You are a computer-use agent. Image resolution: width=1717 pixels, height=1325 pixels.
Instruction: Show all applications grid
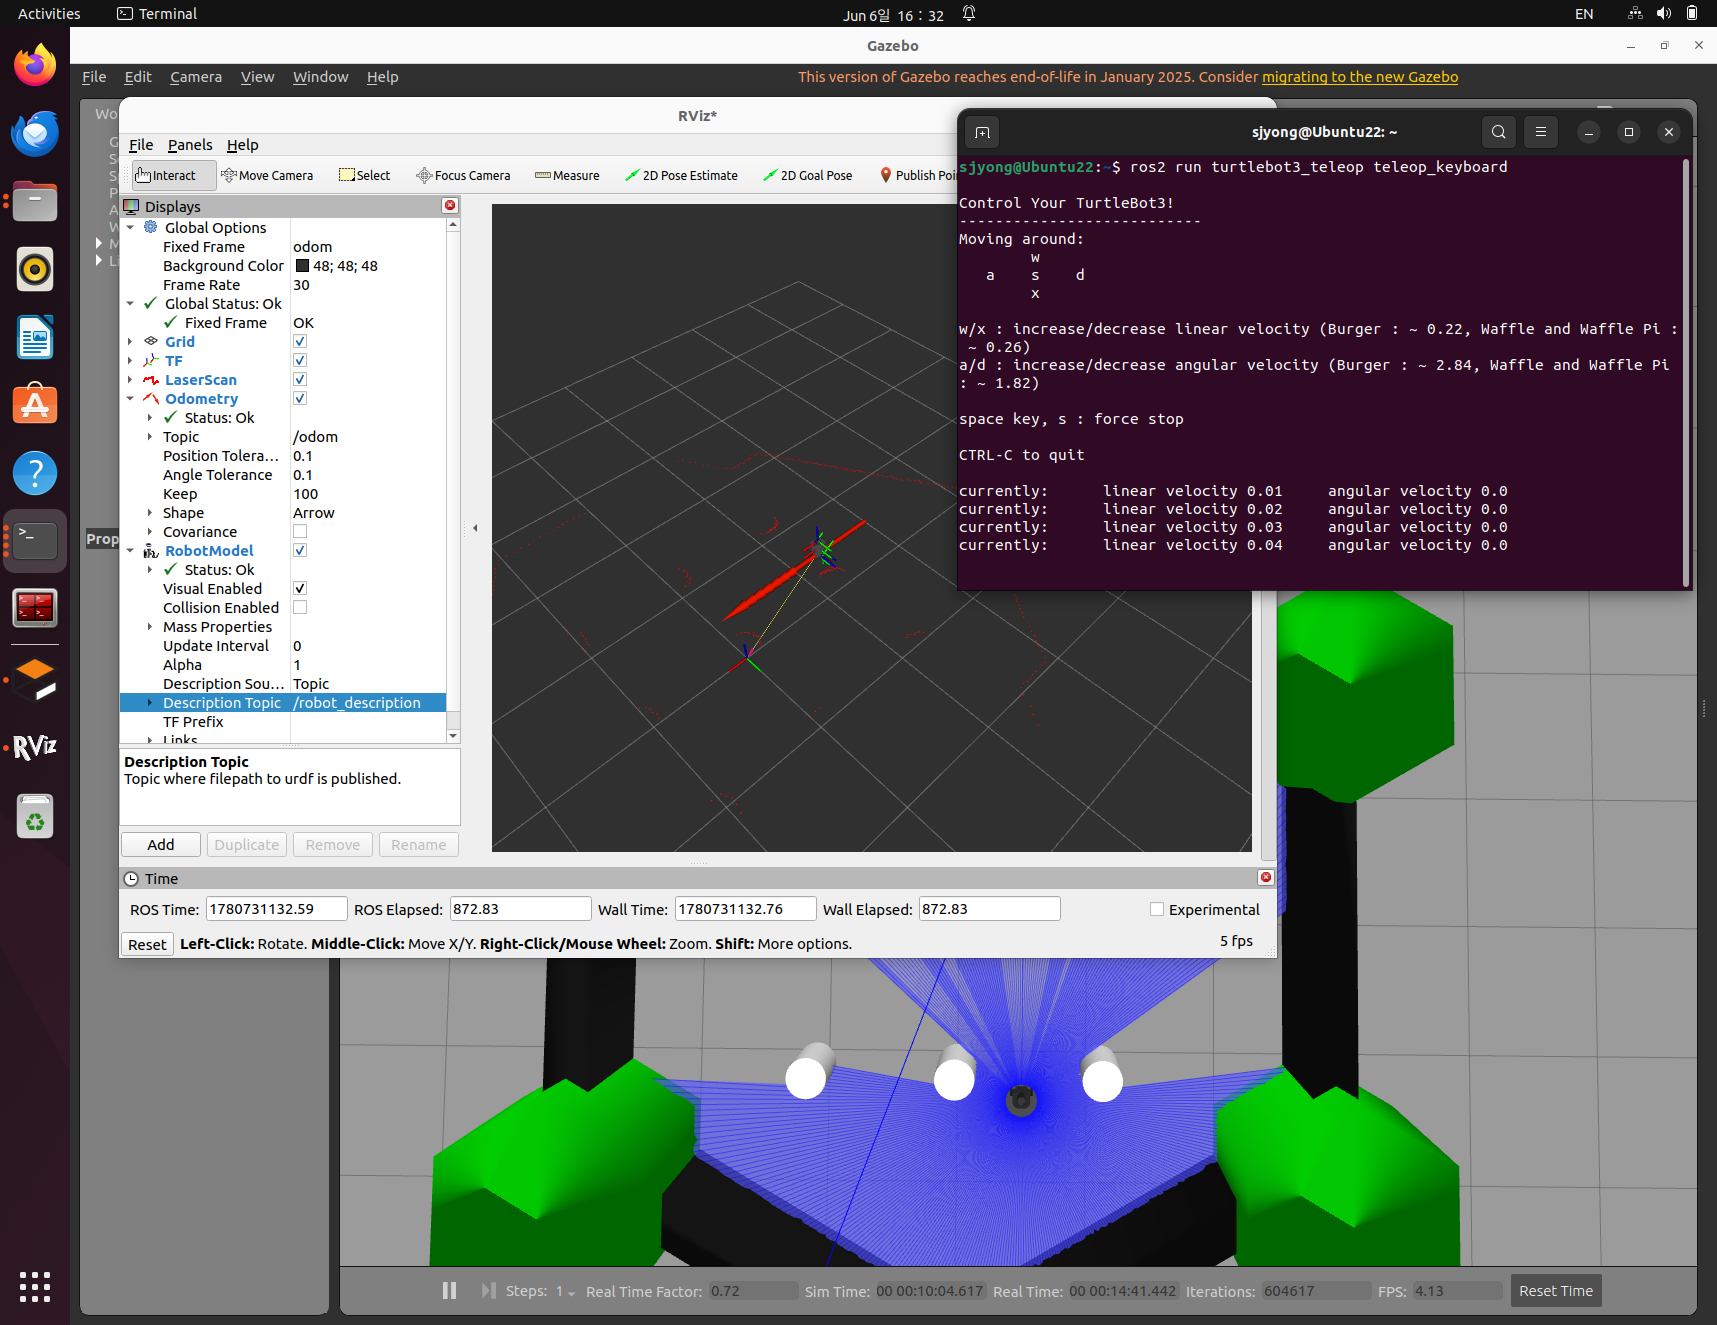35,1287
